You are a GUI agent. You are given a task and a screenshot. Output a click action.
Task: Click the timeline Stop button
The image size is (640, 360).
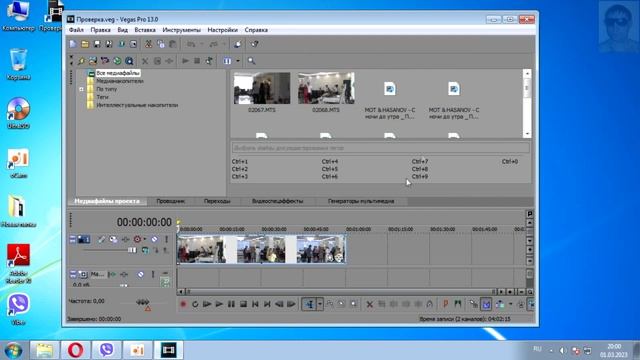click(243, 304)
